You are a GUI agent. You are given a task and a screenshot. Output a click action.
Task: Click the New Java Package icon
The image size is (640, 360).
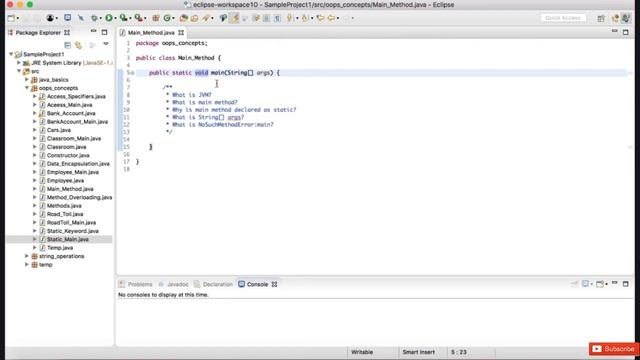point(156,18)
